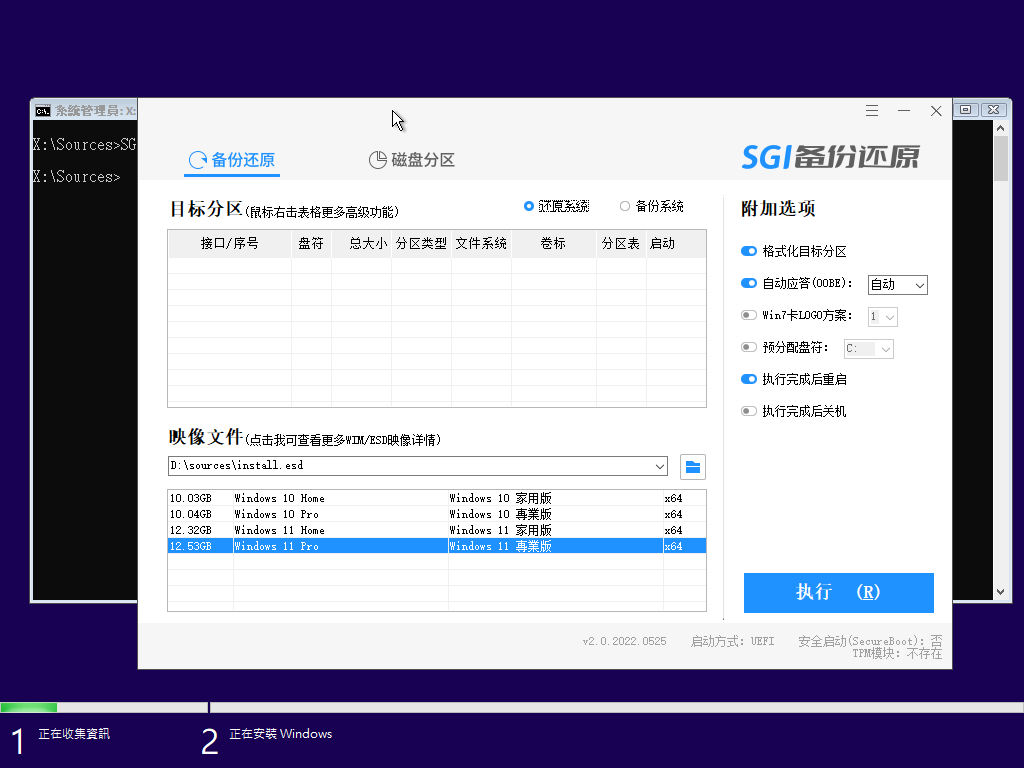The width and height of the screenshot is (1024, 768).
Task: Toggle the 格式化目标分区 switch
Action: 749,252
